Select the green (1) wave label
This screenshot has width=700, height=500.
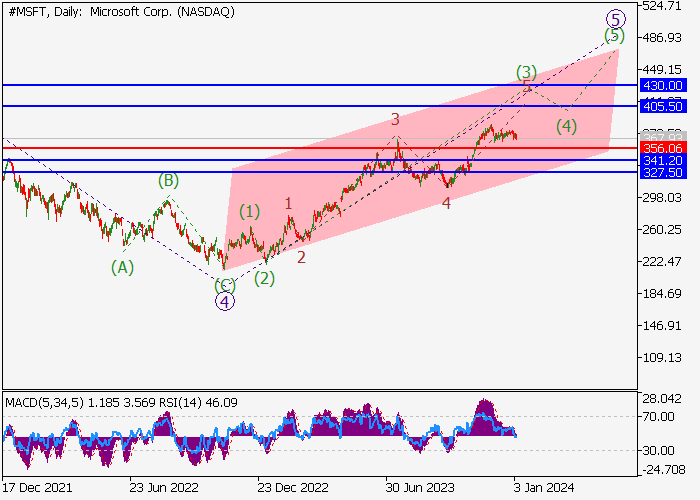pyautogui.click(x=250, y=212)
